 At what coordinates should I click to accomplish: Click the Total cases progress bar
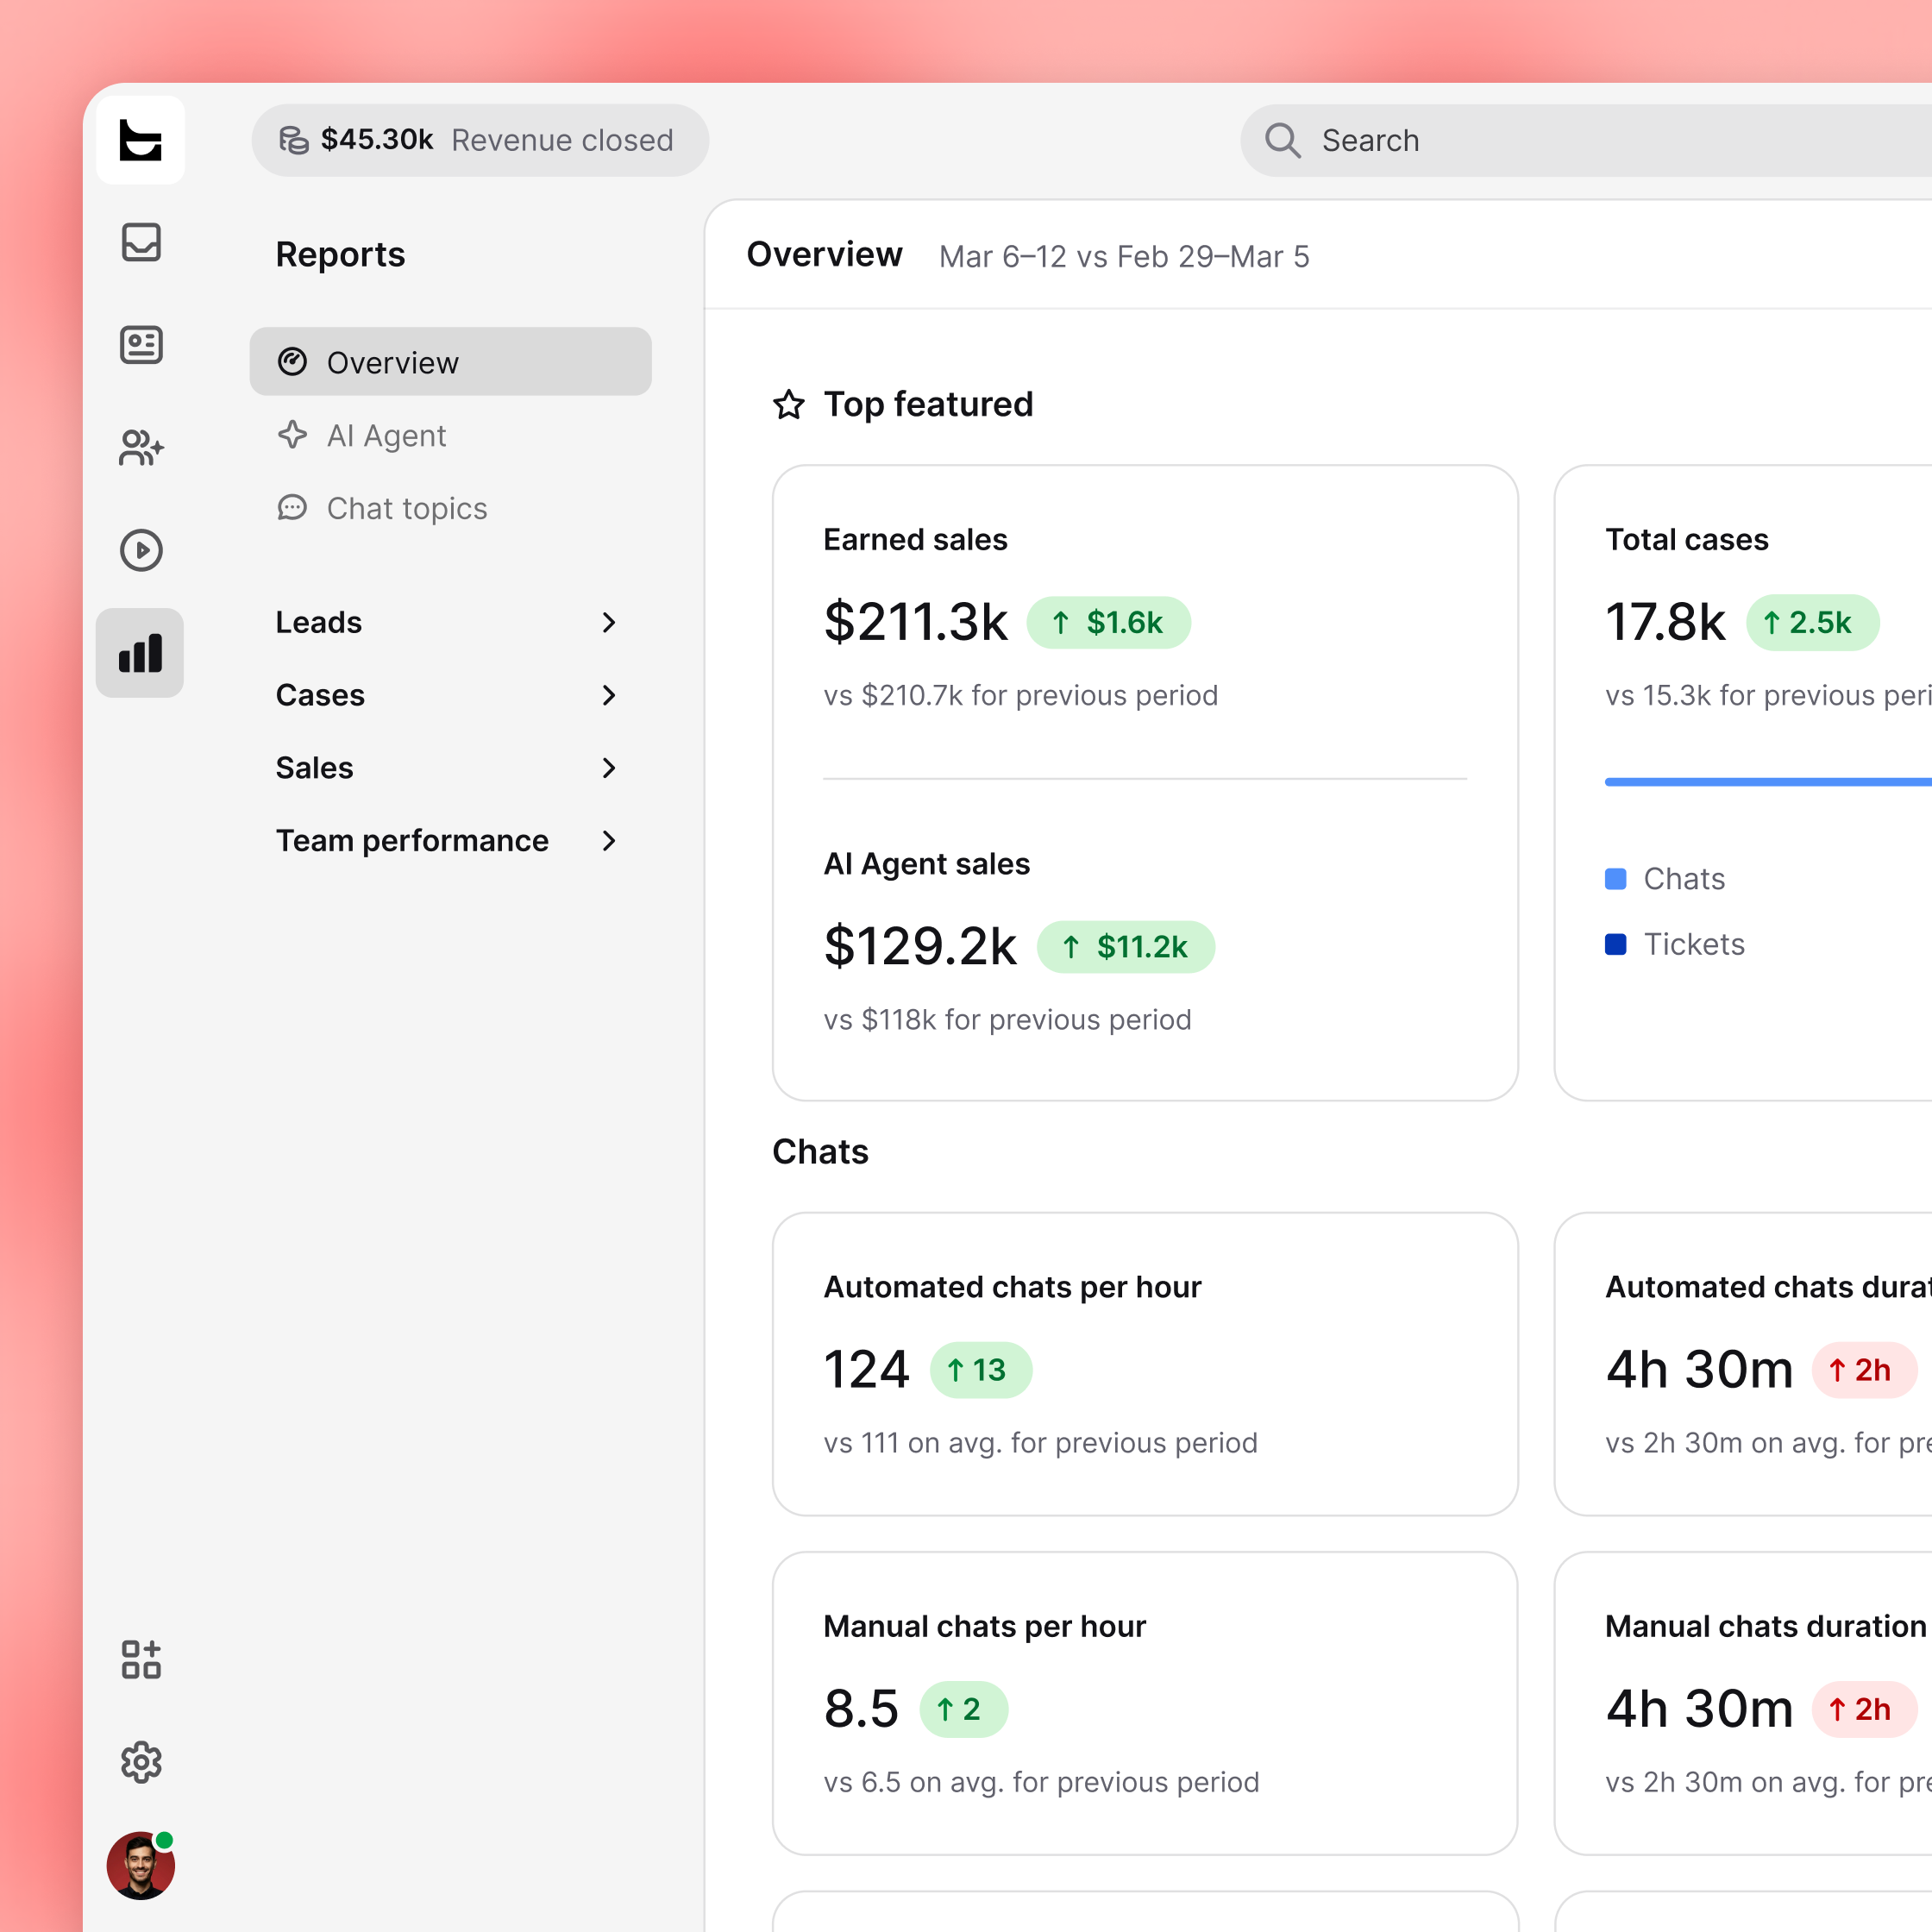tap(1768, 781)
